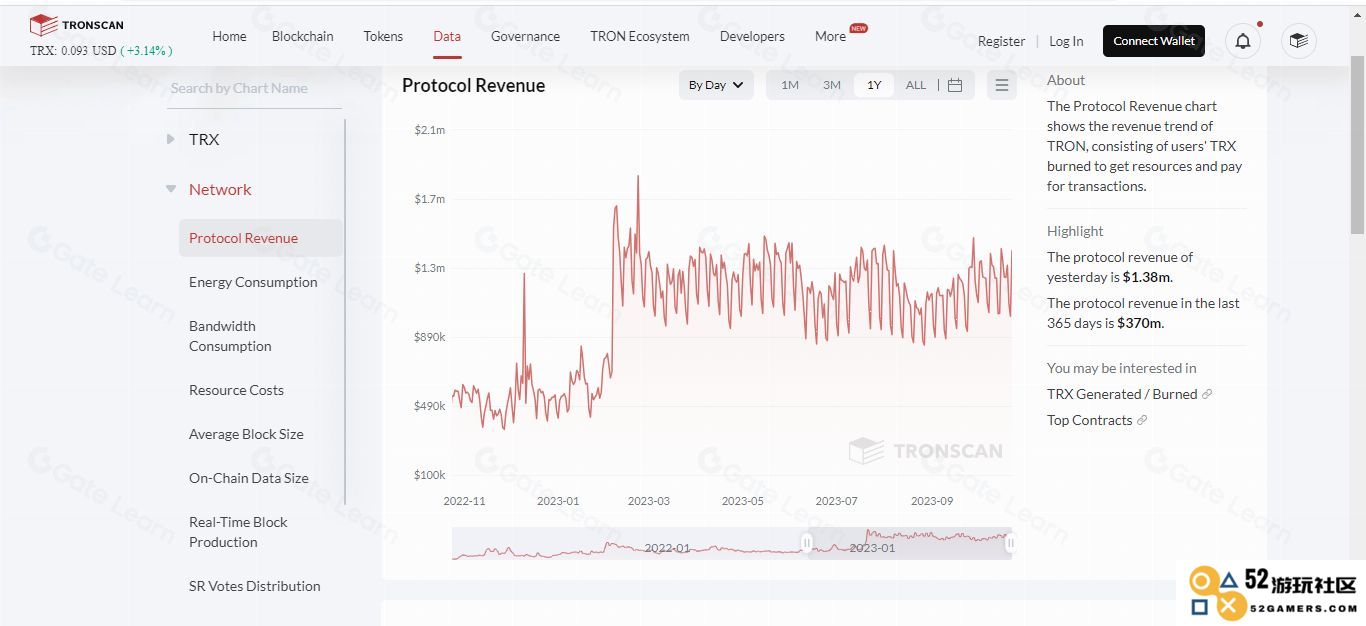Open the TRON Ecosystem menu
Screen dimensions: 1366x626
click(640, 36)
